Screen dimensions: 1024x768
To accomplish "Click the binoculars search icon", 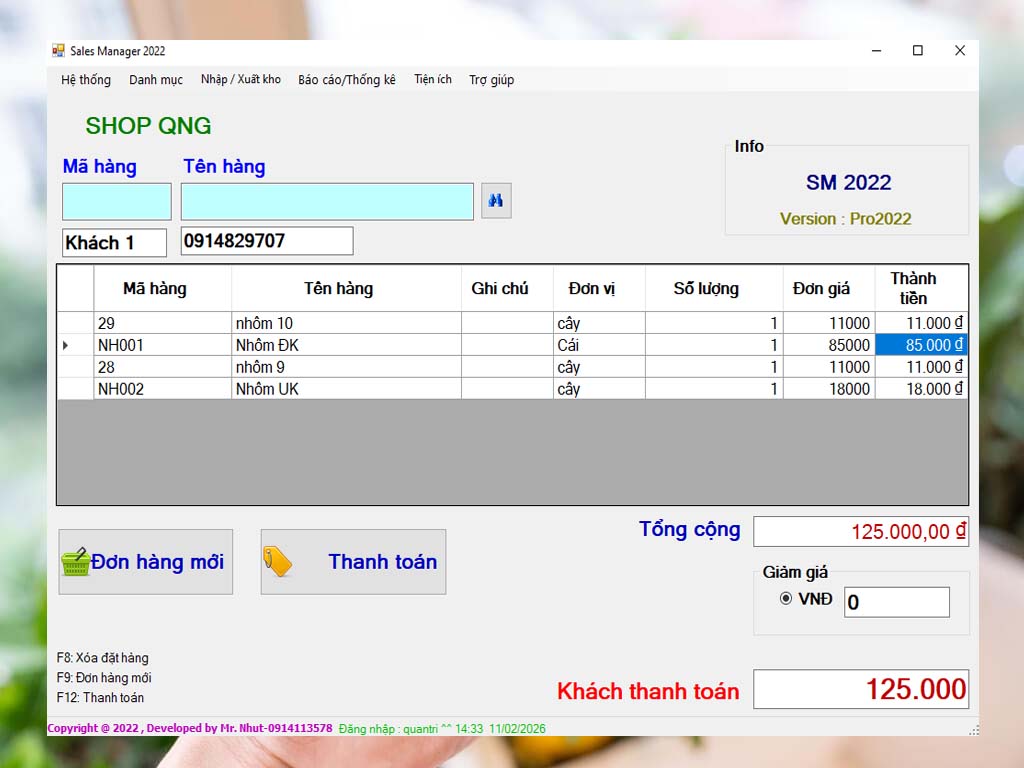I will pos(495,201).
